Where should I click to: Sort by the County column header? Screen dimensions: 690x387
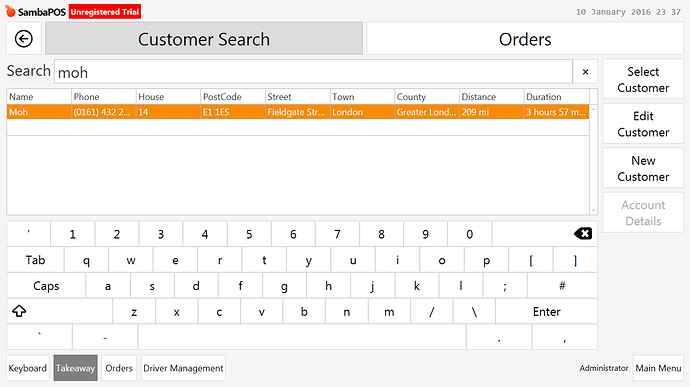[427, 97]
